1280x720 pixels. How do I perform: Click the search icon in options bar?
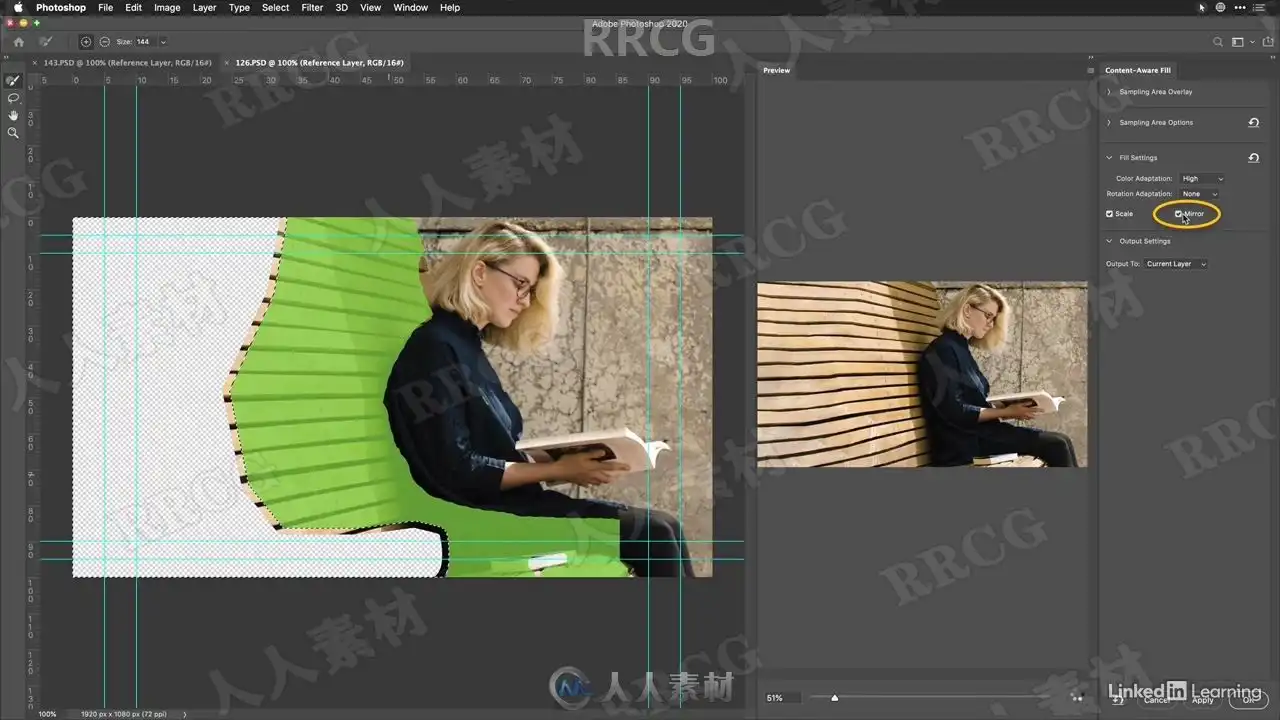point(1217,42)
